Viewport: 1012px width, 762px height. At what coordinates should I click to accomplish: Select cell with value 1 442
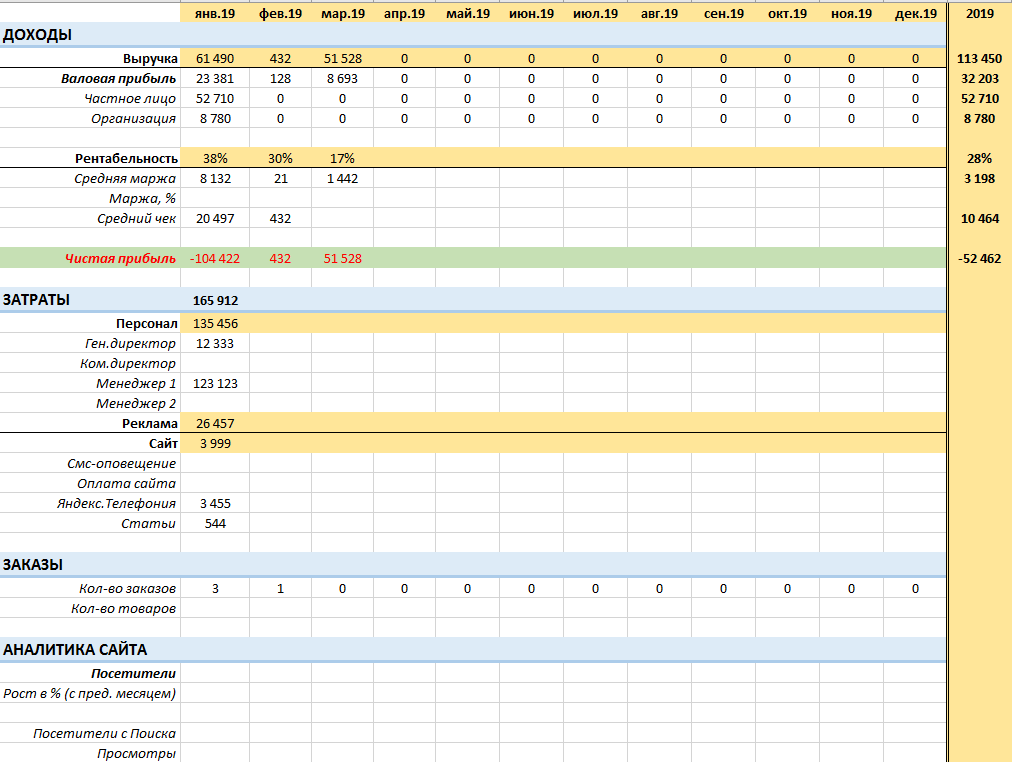(343, 179)
